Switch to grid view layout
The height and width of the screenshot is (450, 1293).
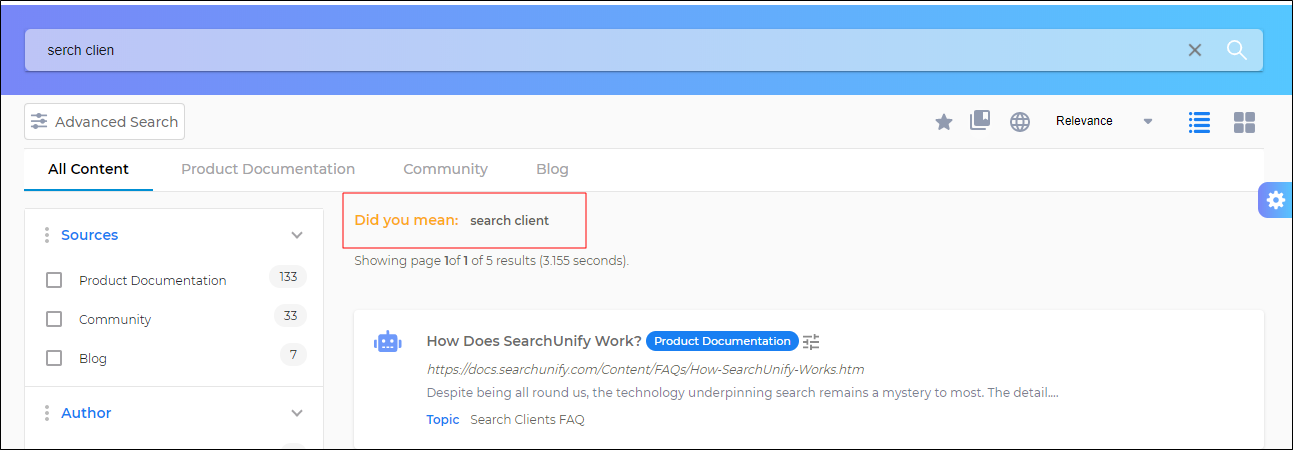(x=1244, y=122)
